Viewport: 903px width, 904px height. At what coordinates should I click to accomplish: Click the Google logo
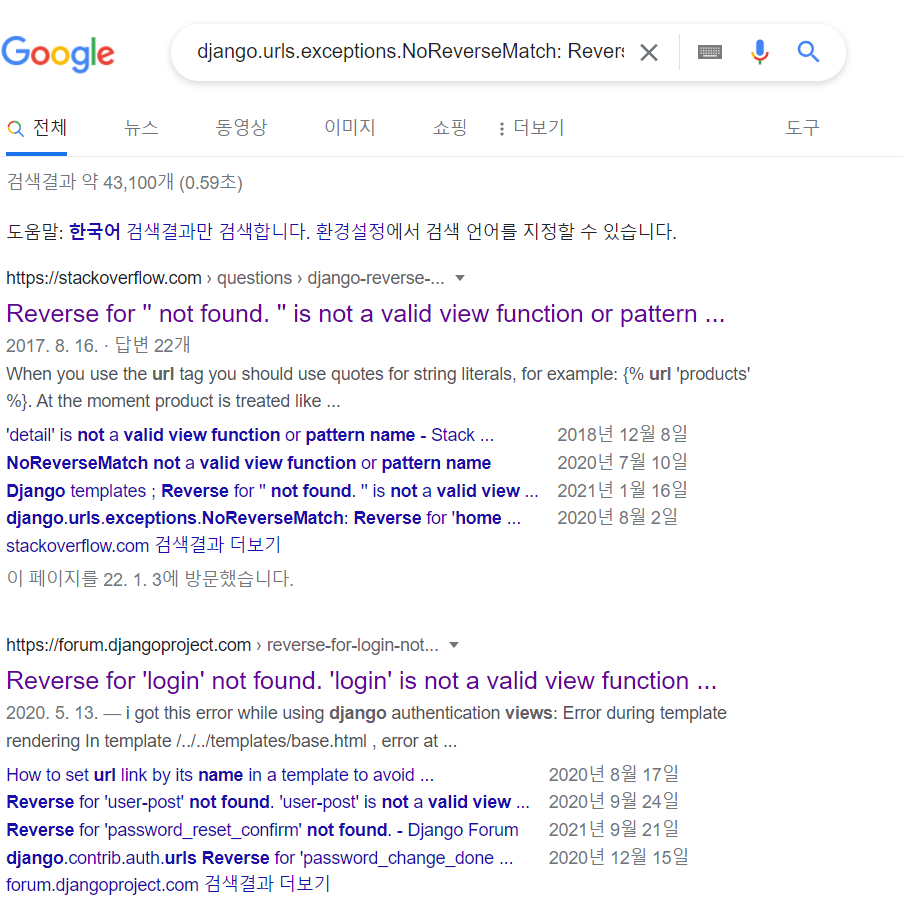[x=58, y=54]
